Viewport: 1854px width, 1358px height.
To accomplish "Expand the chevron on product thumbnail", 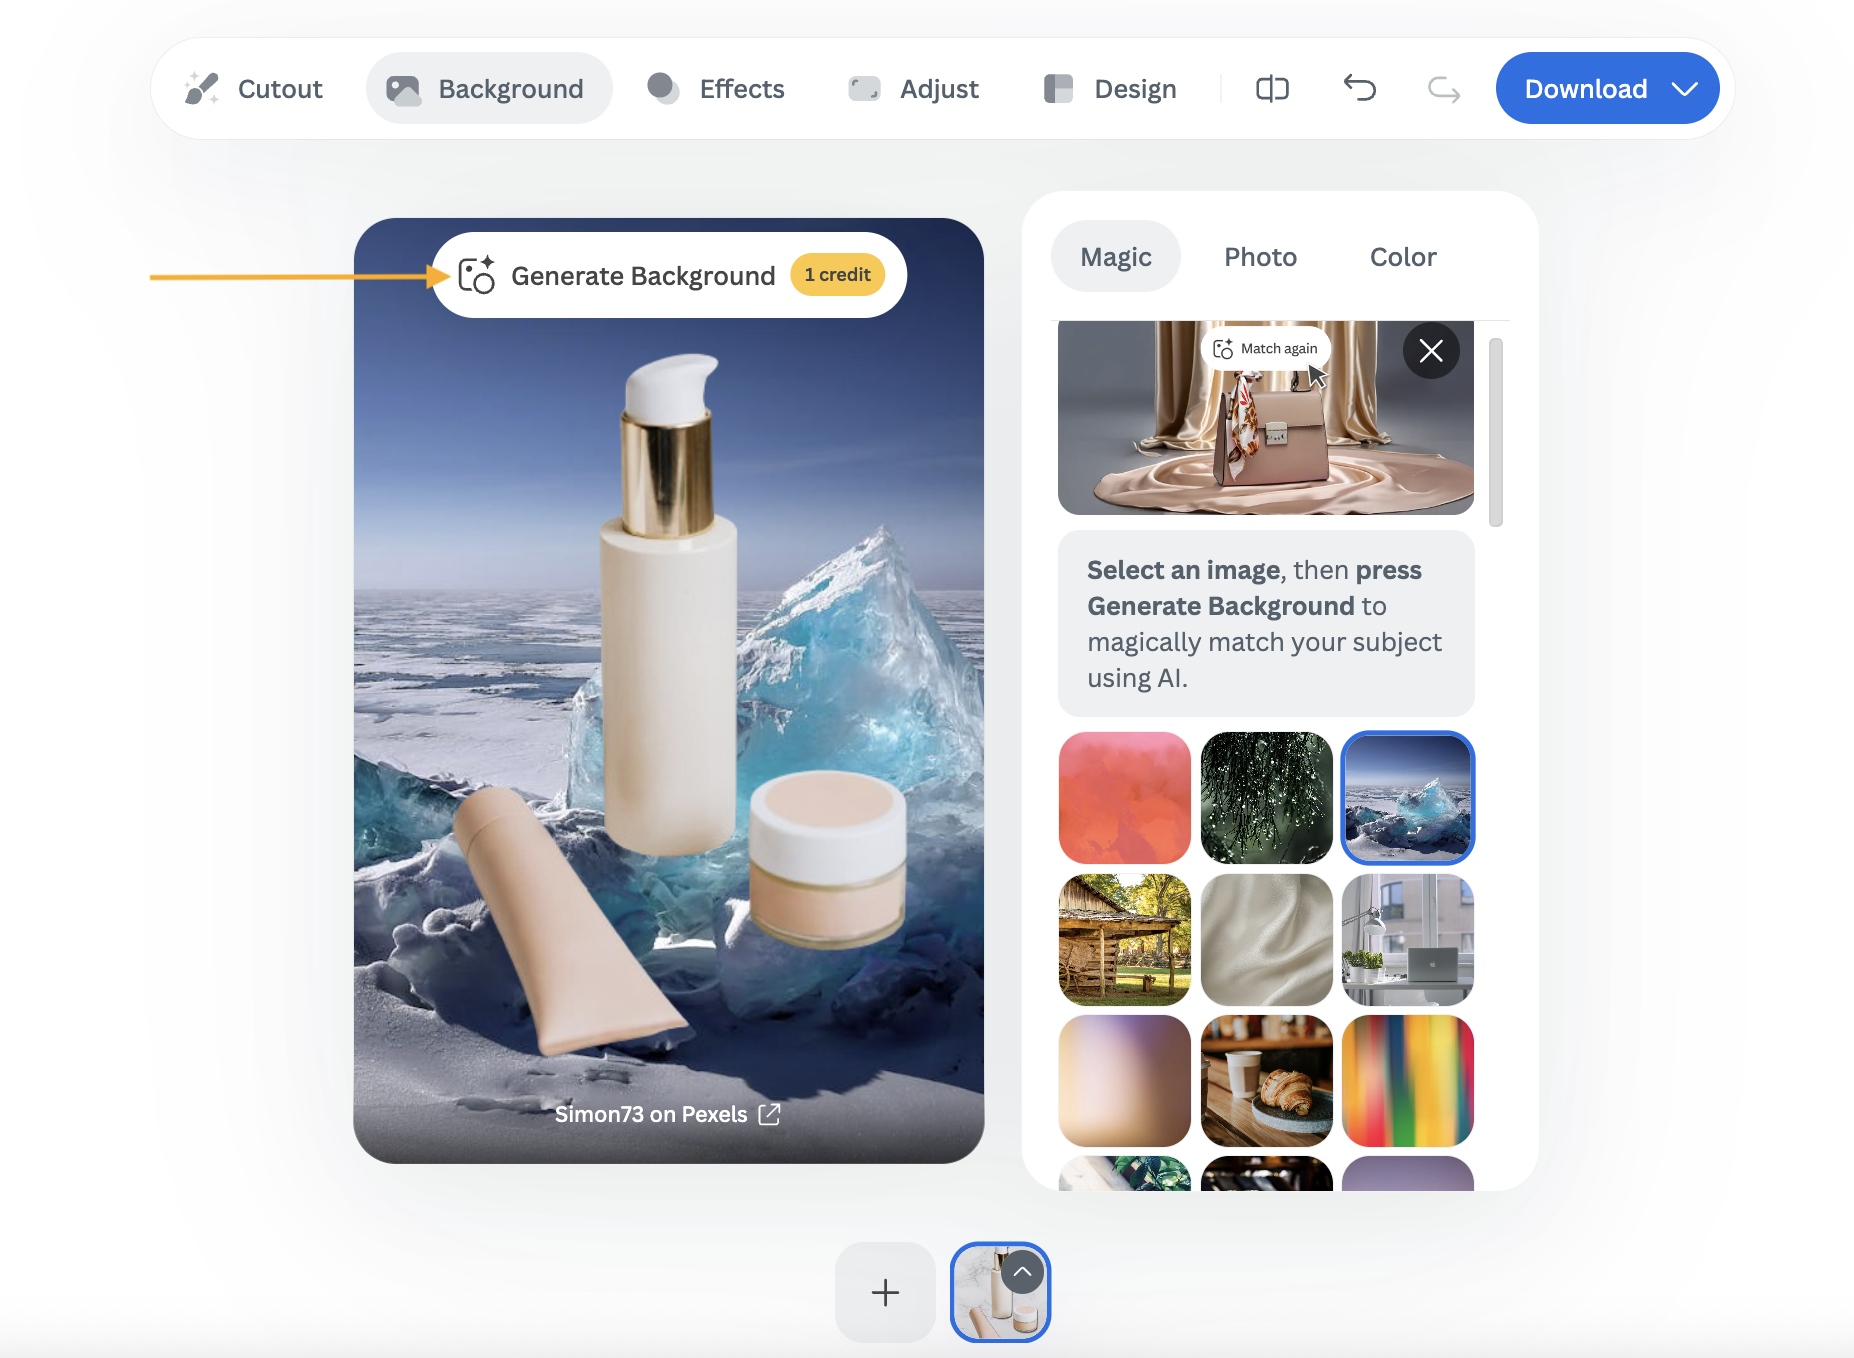I will (x=1022, y=1273).
